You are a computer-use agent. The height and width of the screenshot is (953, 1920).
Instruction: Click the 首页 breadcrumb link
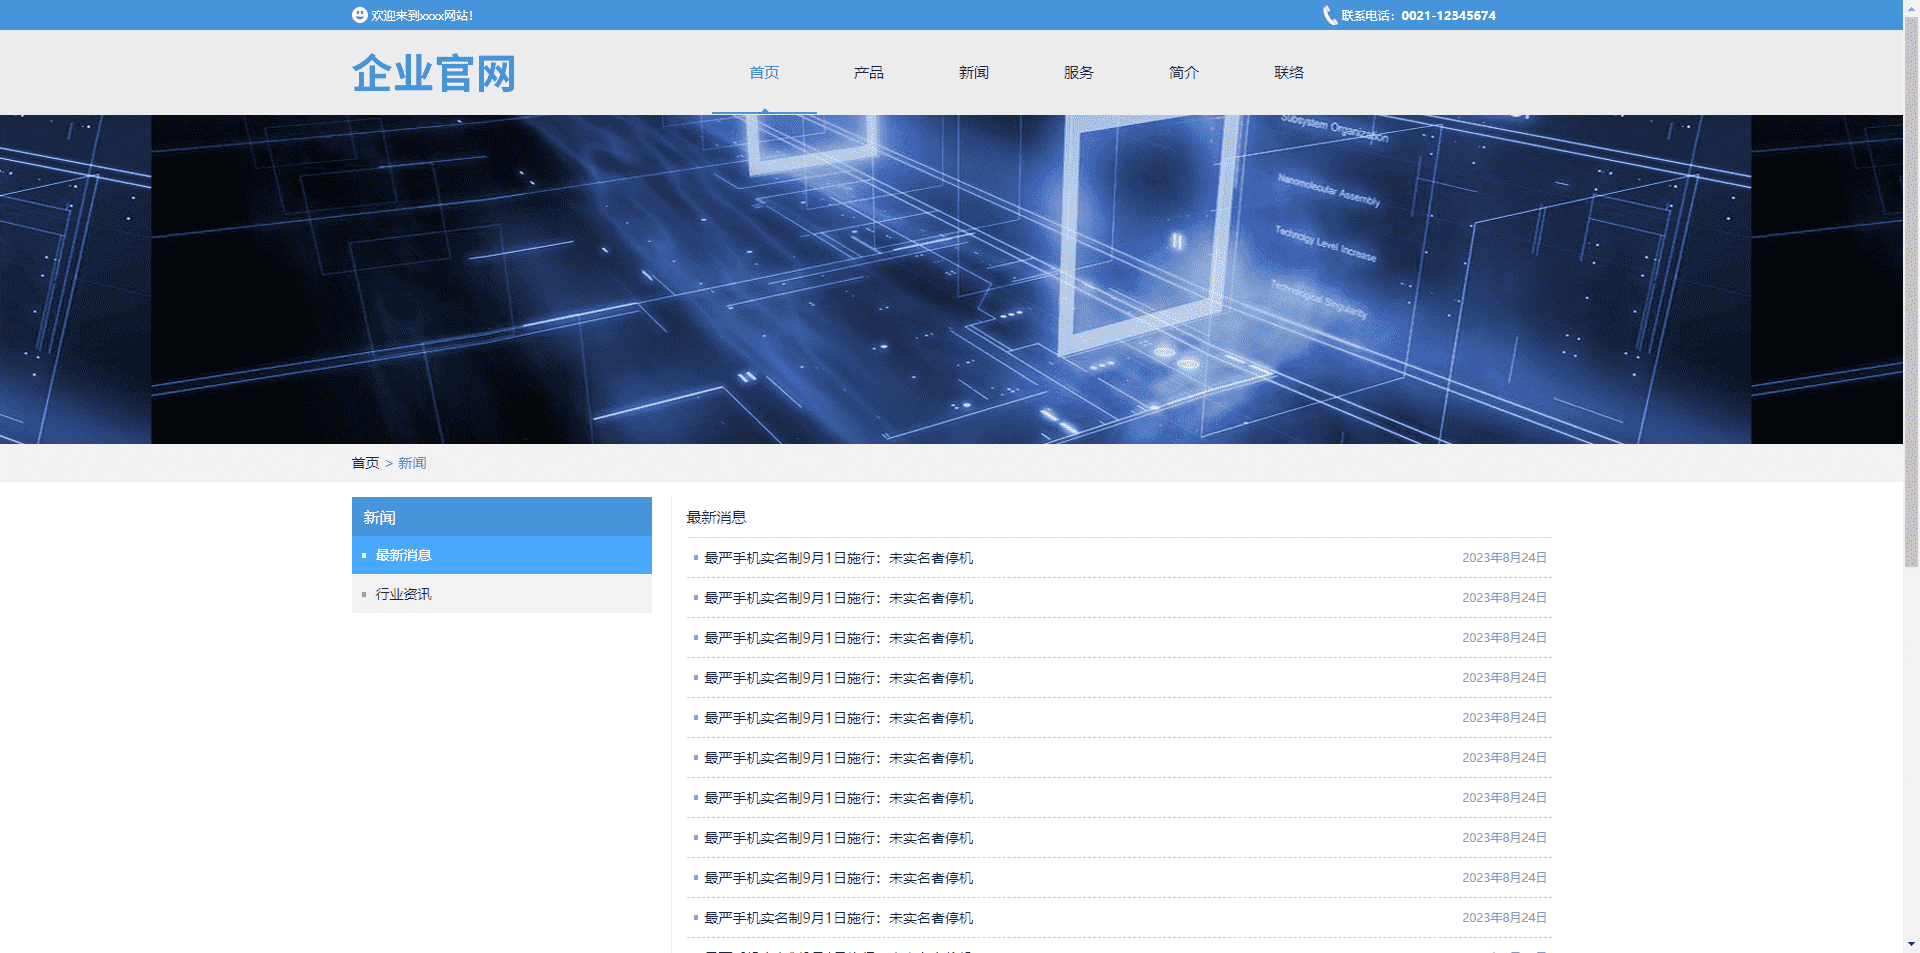[365, 463]
